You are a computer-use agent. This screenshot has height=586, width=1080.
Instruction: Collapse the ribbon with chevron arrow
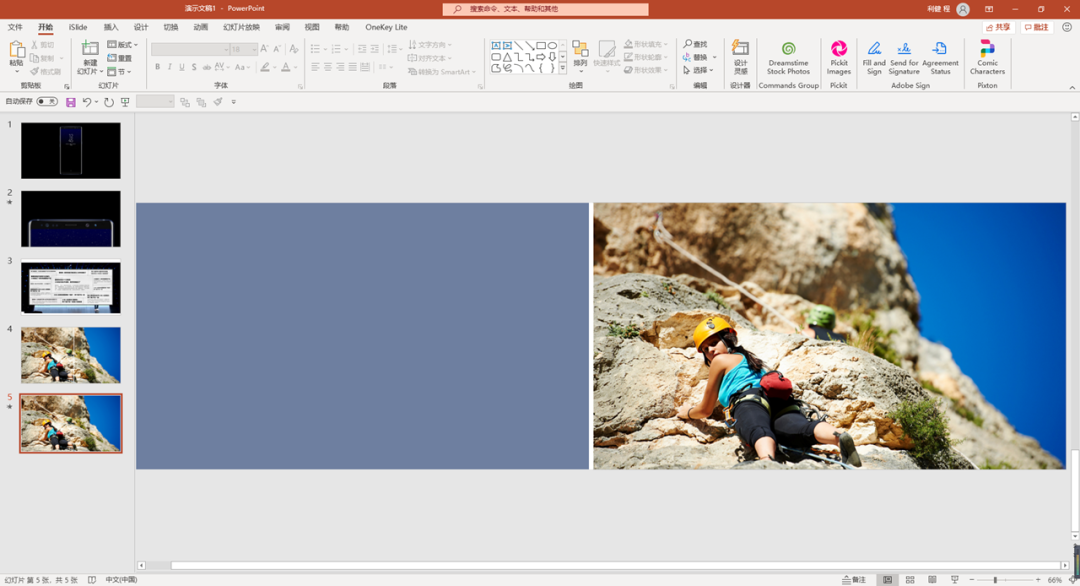tap(1072, 87)
